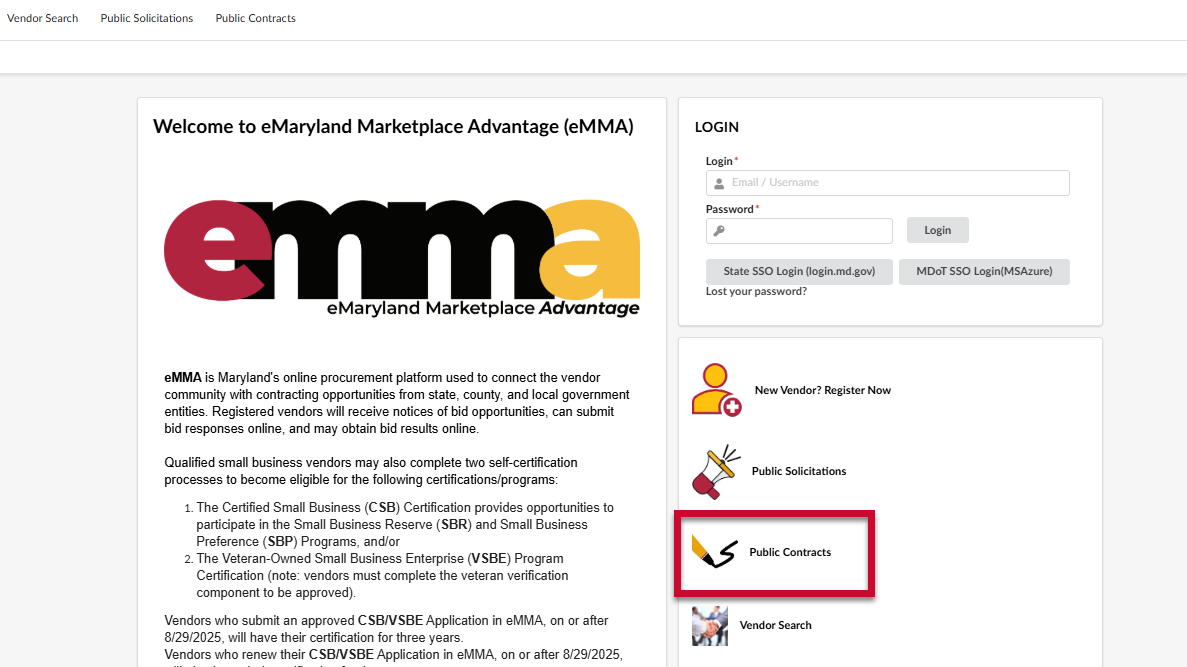The height and width of the screenshot is (667, 1187).
Task: Click the key icon in password field
Action: 719,231
